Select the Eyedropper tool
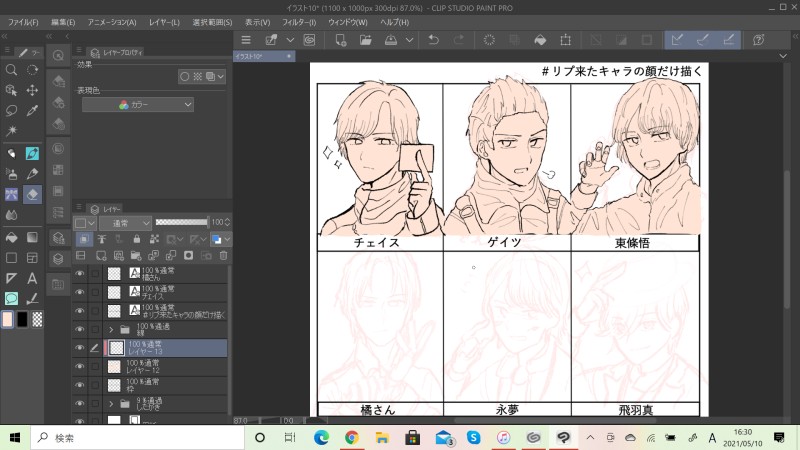Screen dimensions: 800x450 [x=32, y=110]
